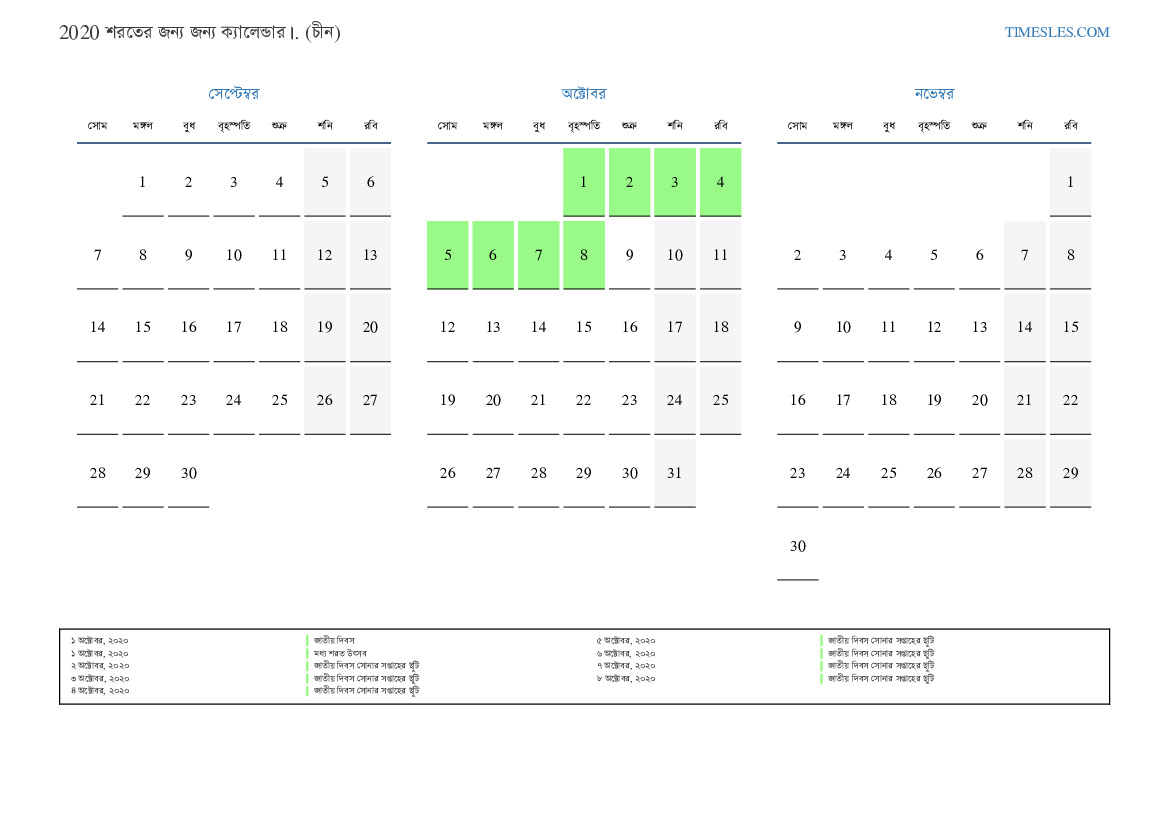Select October 9 in the calendar
This screenshot has width=1169, height=827.
point(629,255)
